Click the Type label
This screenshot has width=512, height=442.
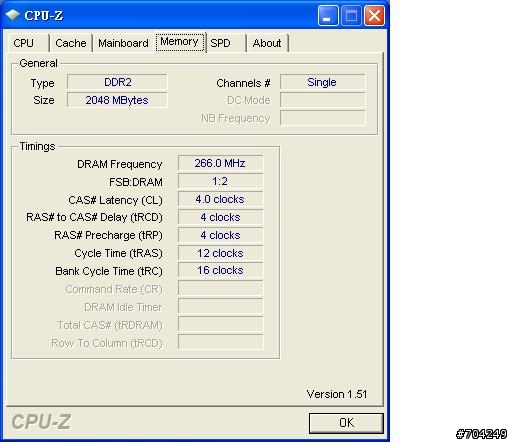42,83
